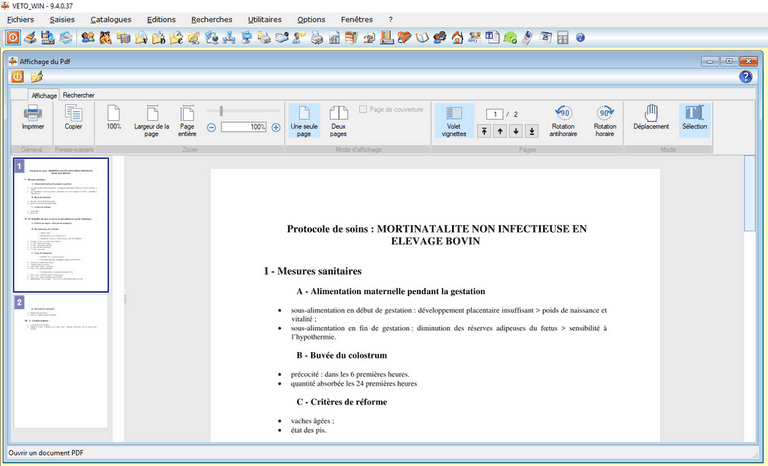Open the Catalogues menu
Viewport: 768px width, 466px height.
111,20
